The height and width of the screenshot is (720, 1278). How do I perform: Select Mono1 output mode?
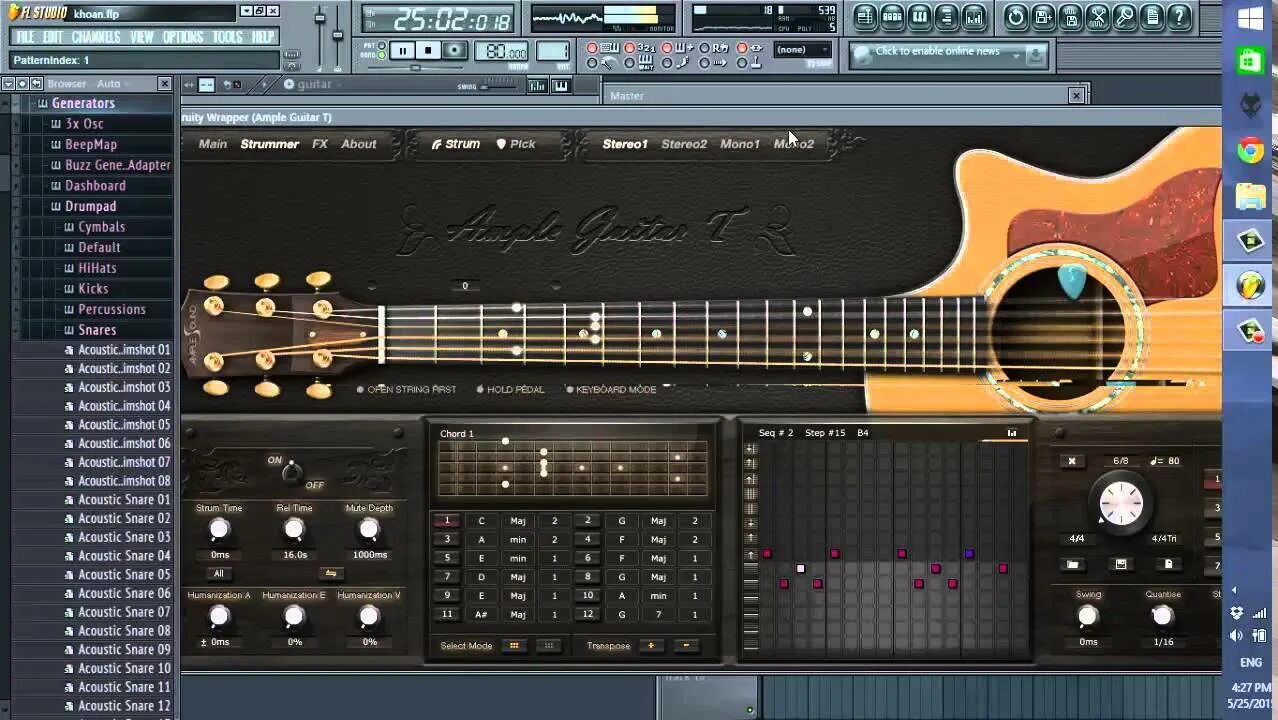[x=740, y=144]
